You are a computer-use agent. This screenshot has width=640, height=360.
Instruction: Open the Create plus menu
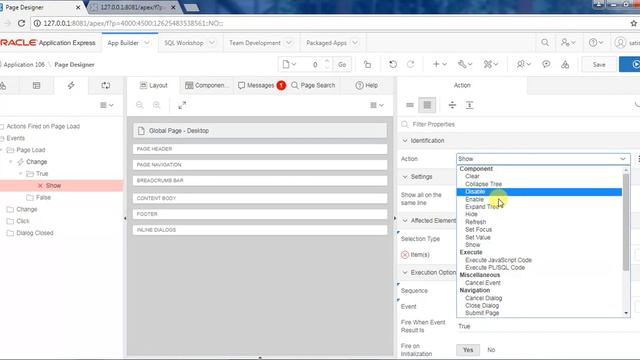[x=440, y=64]
